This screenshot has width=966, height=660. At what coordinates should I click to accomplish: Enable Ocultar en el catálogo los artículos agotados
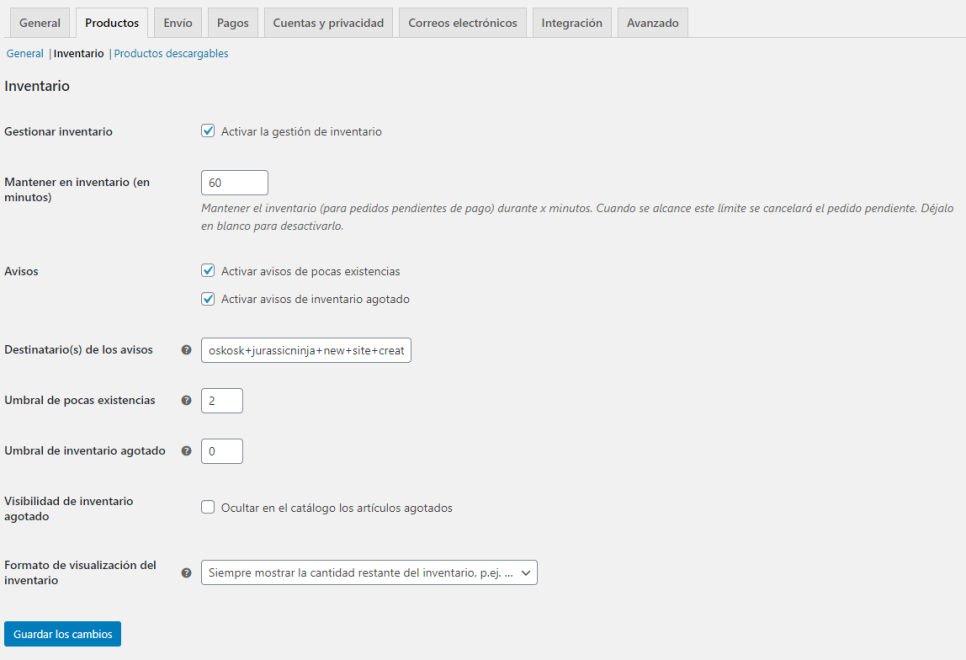click(x=208, y=508)
